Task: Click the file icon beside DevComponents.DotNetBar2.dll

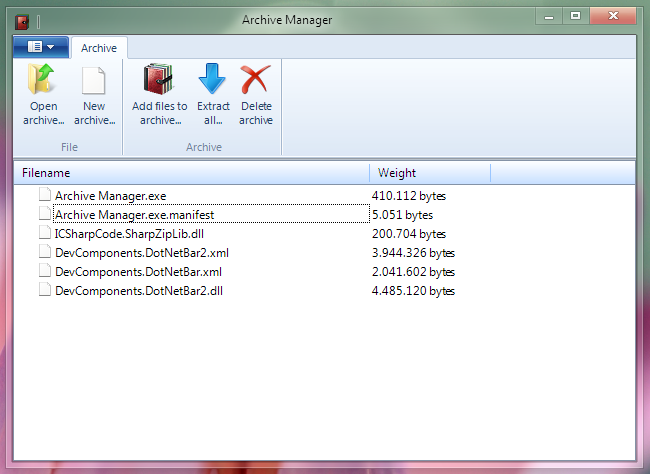Action: 45,289
